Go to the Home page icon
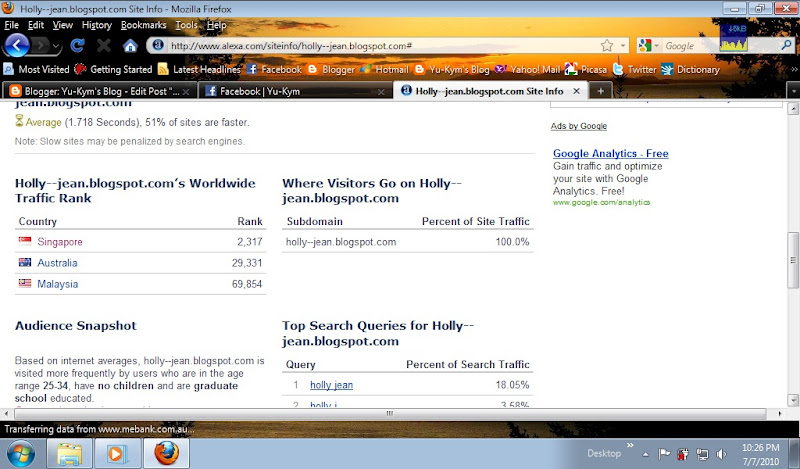 (131, 46)
